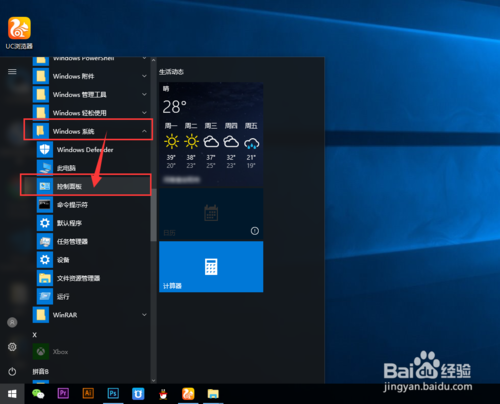Image resolution: width=500 pixels, height=404 pixels.
Task: Jump to letter X section header
Action: tap(35, 335)
